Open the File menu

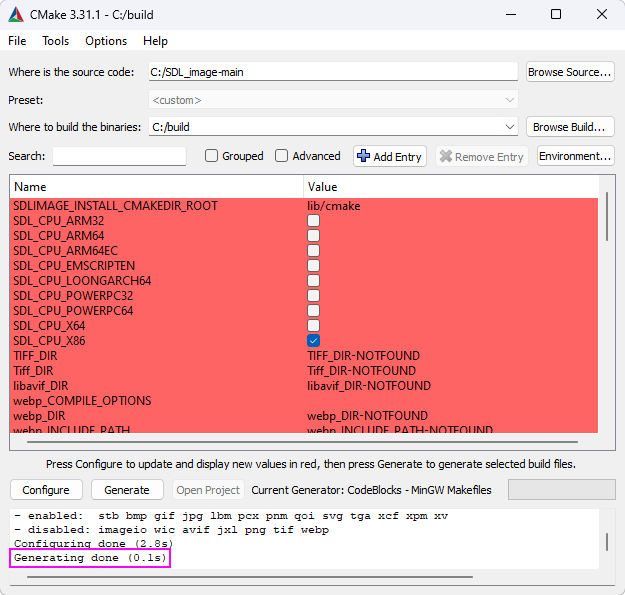coord(17,41)
